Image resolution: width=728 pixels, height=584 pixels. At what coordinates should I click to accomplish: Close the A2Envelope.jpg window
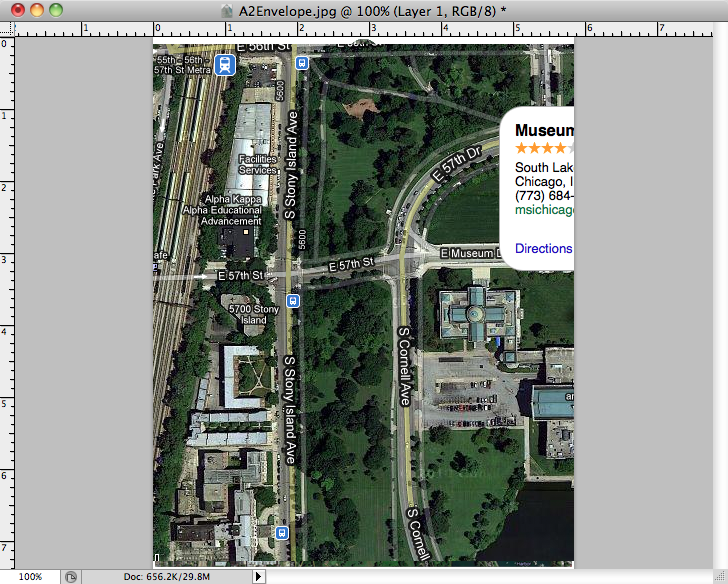pyautogui.click(x=18, y=10)
